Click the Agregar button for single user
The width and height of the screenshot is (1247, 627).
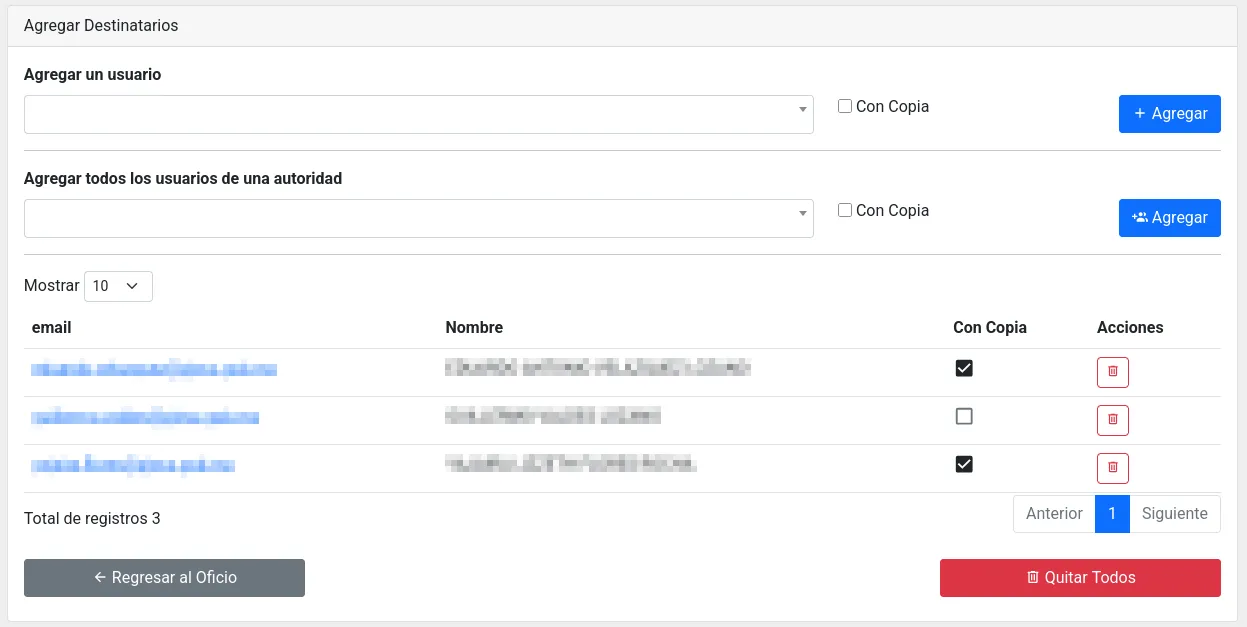point(1169,114)
